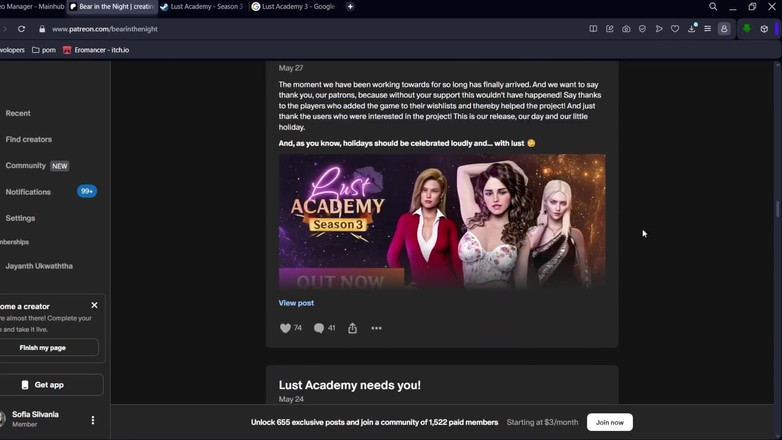The image size is (782, 440).
Task: Open browser downloads icon in toolbar
Action: click(x=692, y=29)
